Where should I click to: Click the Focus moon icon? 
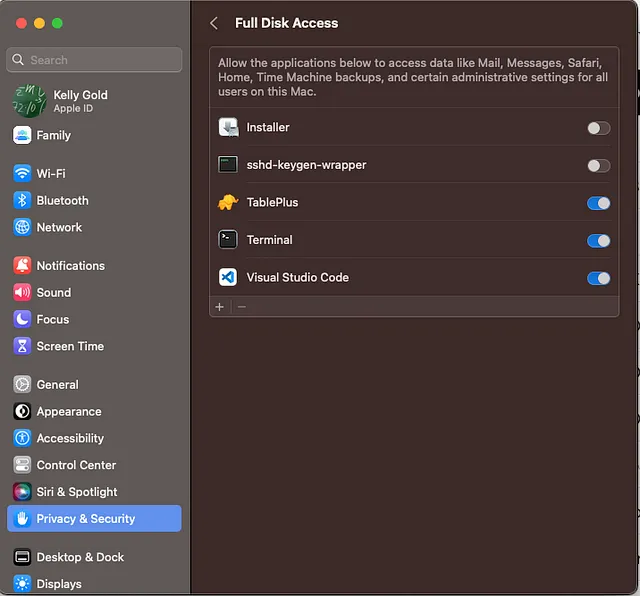coord(22,320)
